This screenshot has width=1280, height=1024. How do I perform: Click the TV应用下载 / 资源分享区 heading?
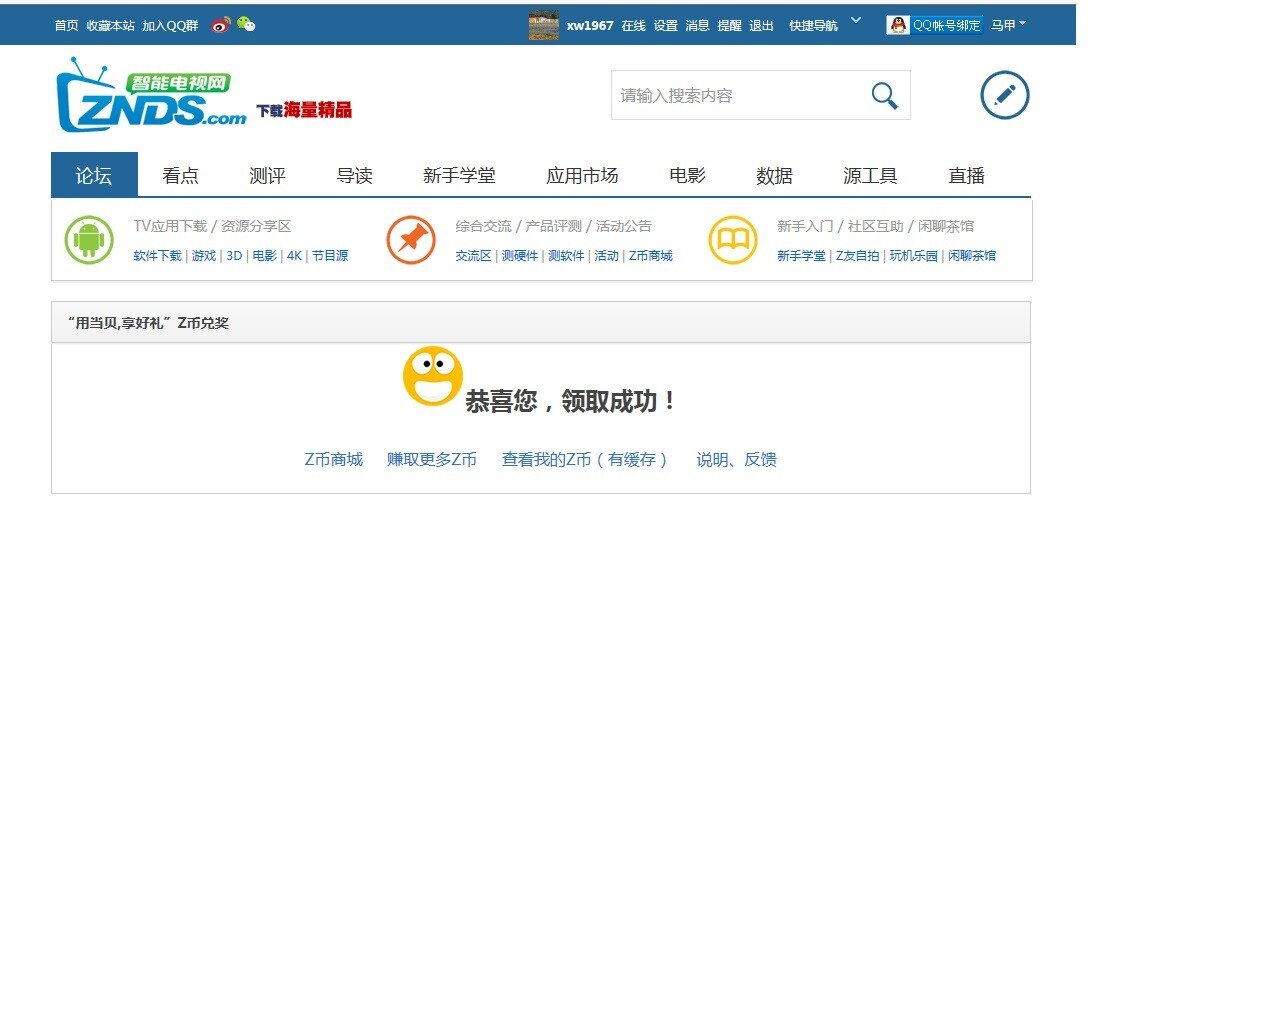[212, 227]
